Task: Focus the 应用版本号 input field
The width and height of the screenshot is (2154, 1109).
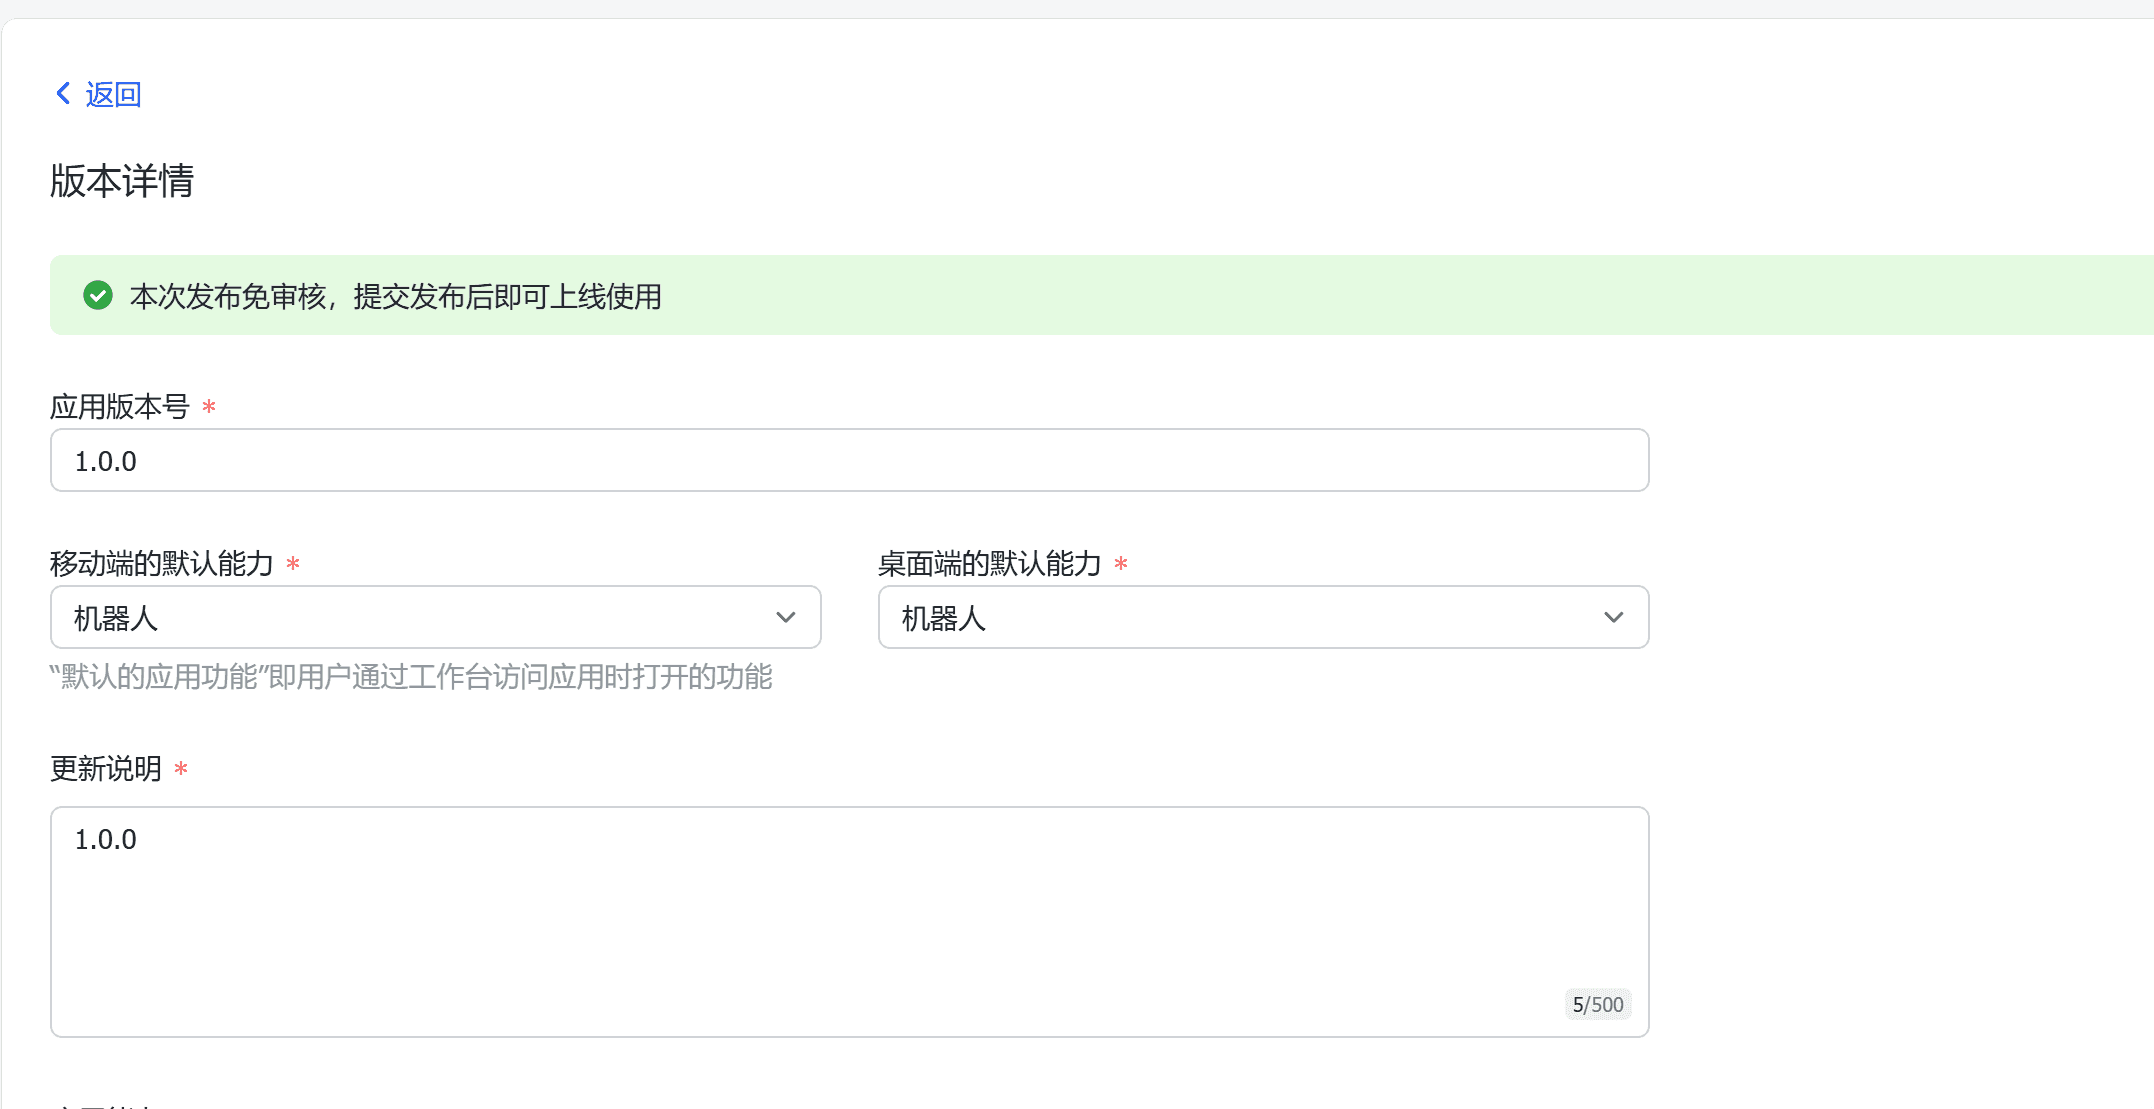Action: coord(848,461)
